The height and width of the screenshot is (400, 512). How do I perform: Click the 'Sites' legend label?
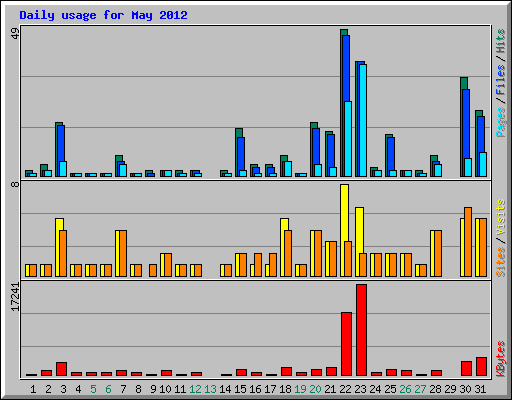click(x=501, y=262)
